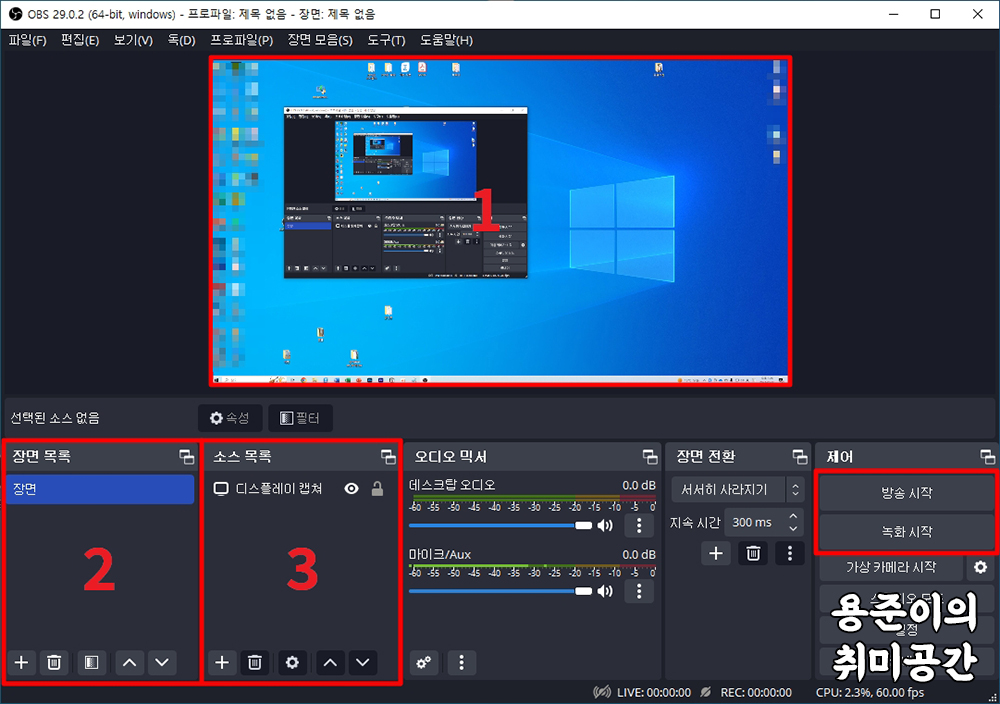Open 프로파일(P) menu
1000x704 pixels.
click(242, 40)
